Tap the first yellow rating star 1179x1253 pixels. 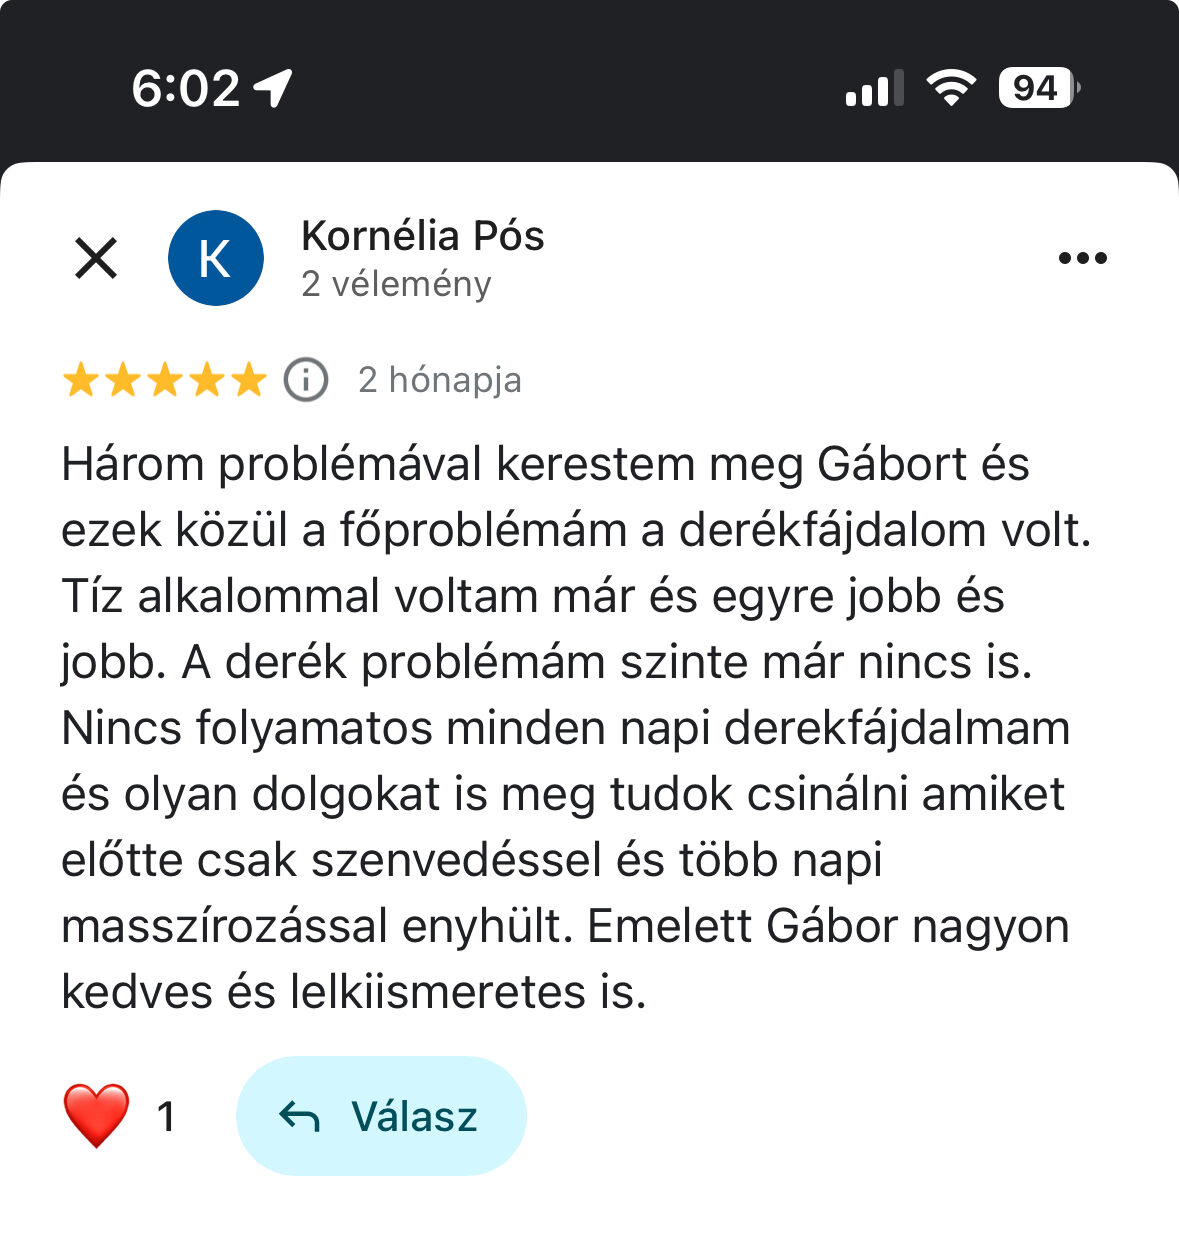point(80,380)
